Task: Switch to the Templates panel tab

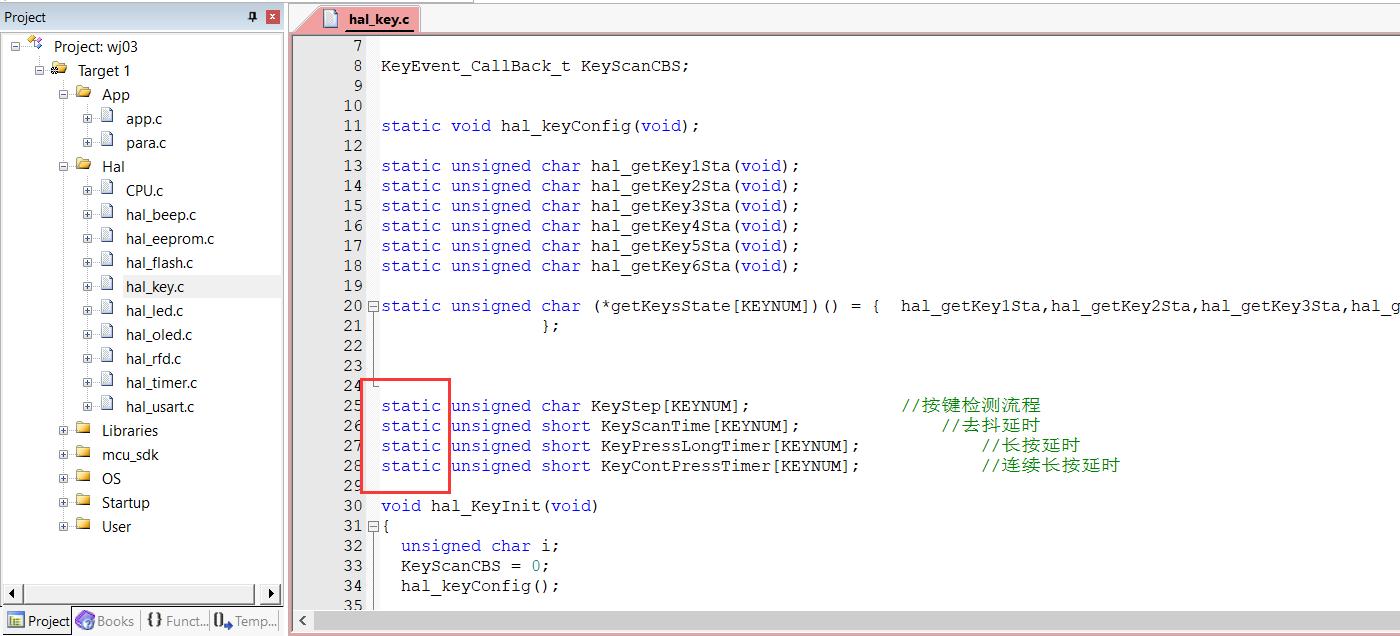Action: click(246, 621)
